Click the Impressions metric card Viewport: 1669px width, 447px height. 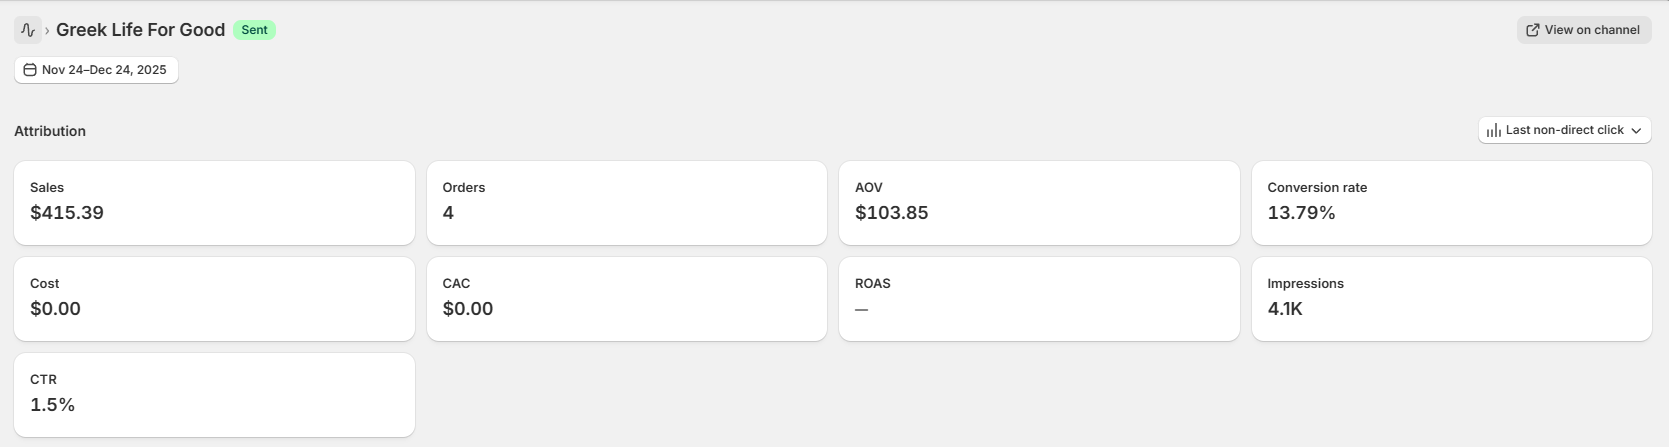(x=1451, y=298)
